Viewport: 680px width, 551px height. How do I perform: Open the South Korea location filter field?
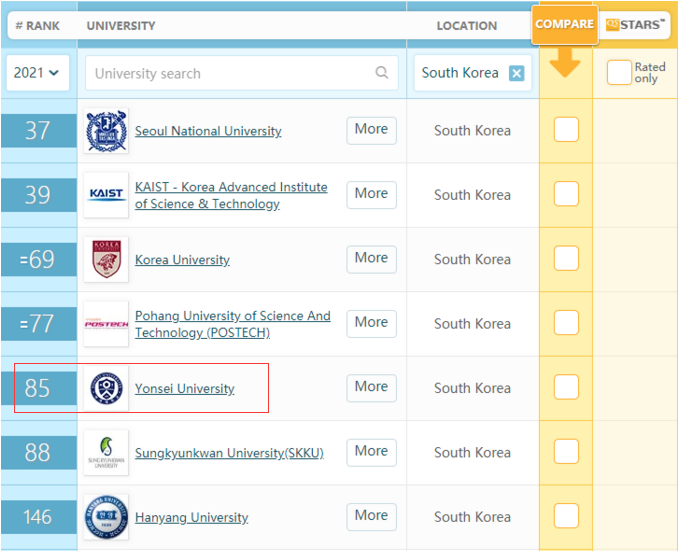(x=473, y=73)
